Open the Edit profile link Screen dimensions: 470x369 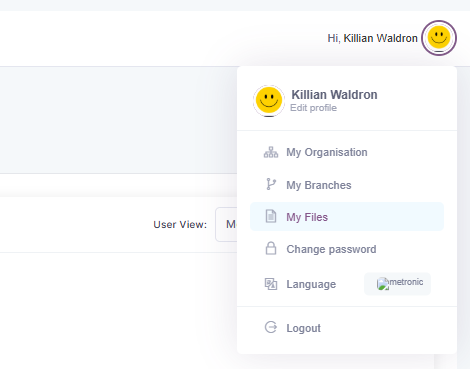click(x=313, y=108)
